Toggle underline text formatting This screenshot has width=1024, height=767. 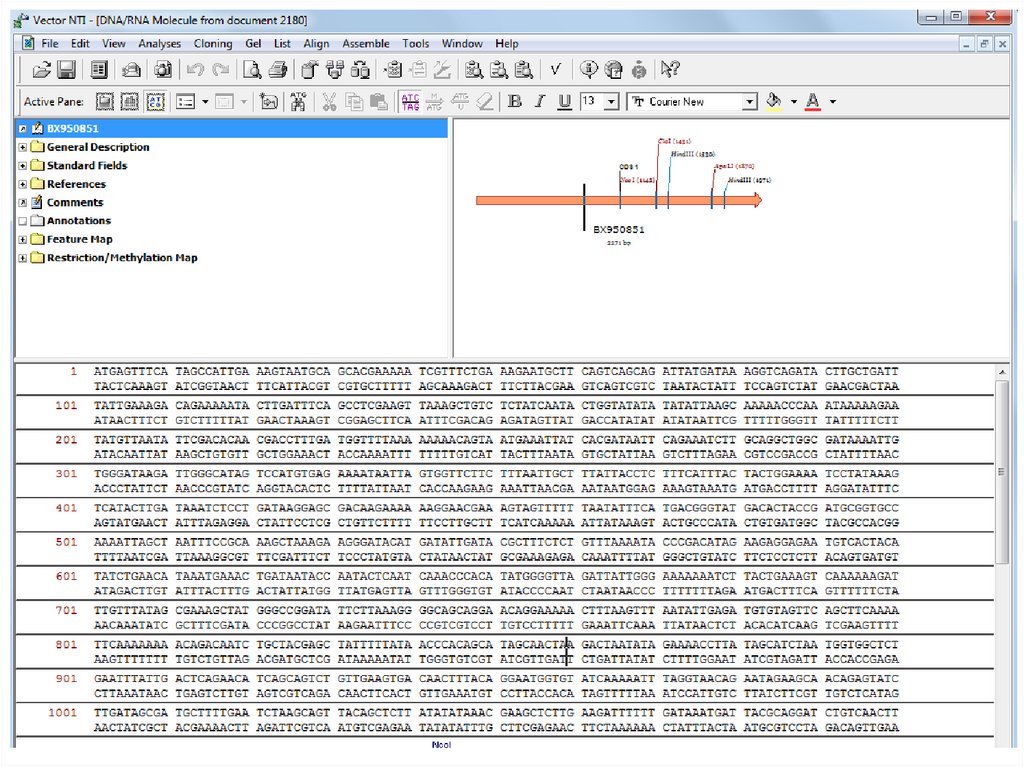[x=564, y=102]
